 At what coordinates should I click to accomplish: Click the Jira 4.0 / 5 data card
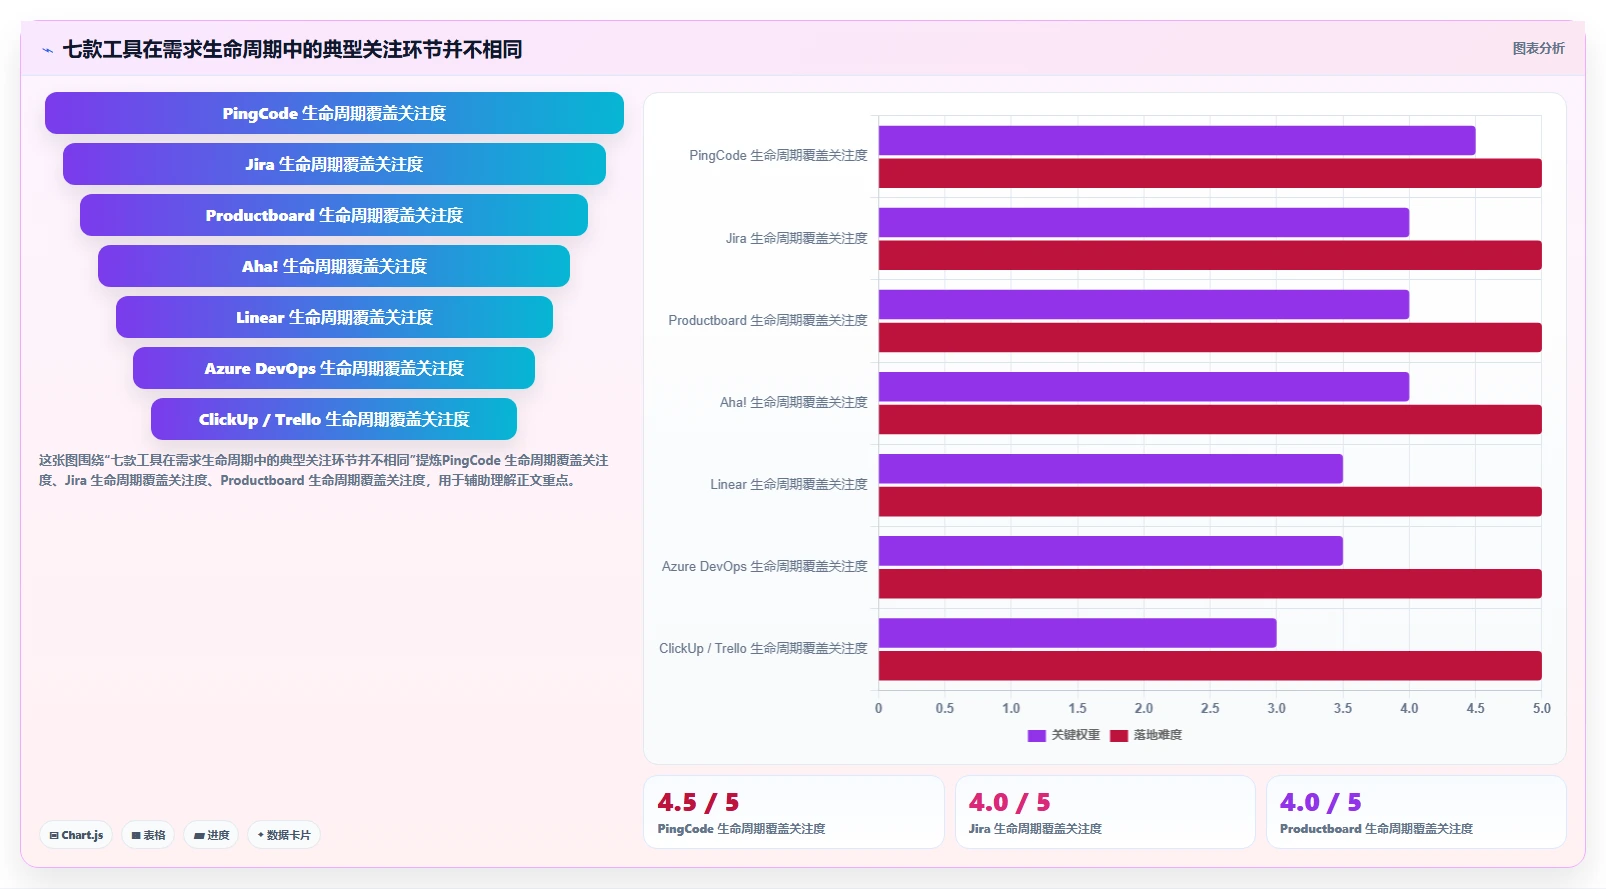(x=1105, y=812)
